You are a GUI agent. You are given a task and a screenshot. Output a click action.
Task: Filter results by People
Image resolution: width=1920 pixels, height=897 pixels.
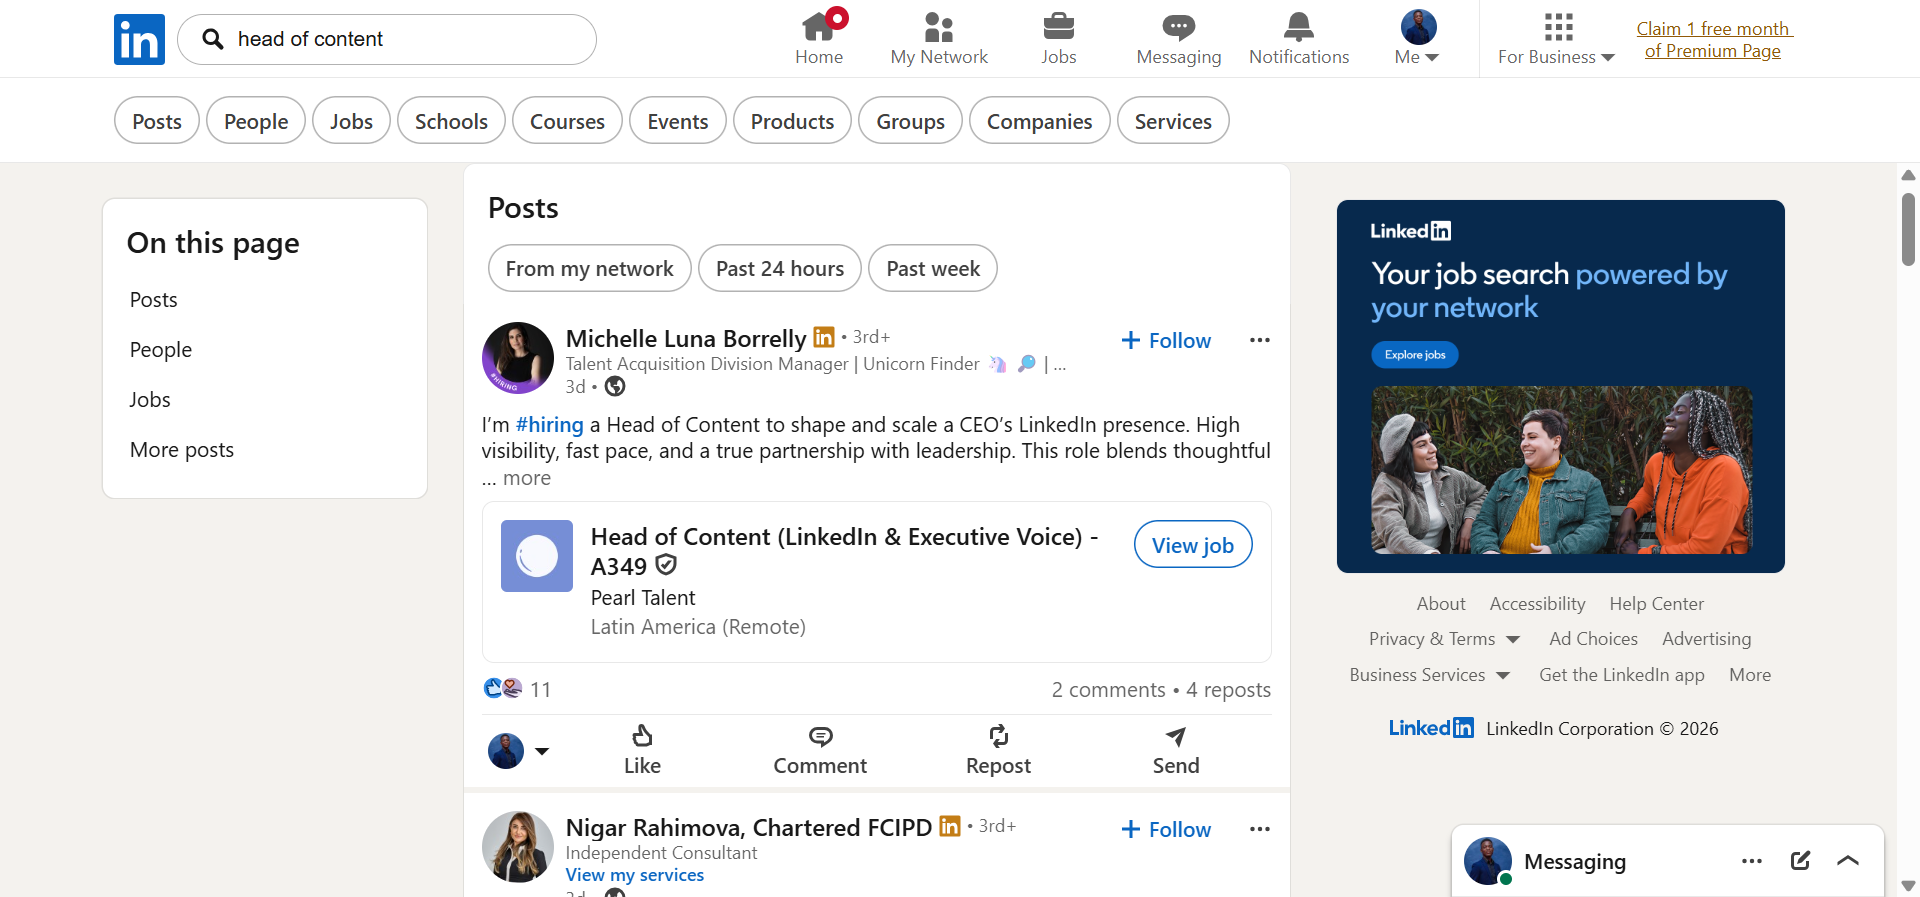[256, 121]
